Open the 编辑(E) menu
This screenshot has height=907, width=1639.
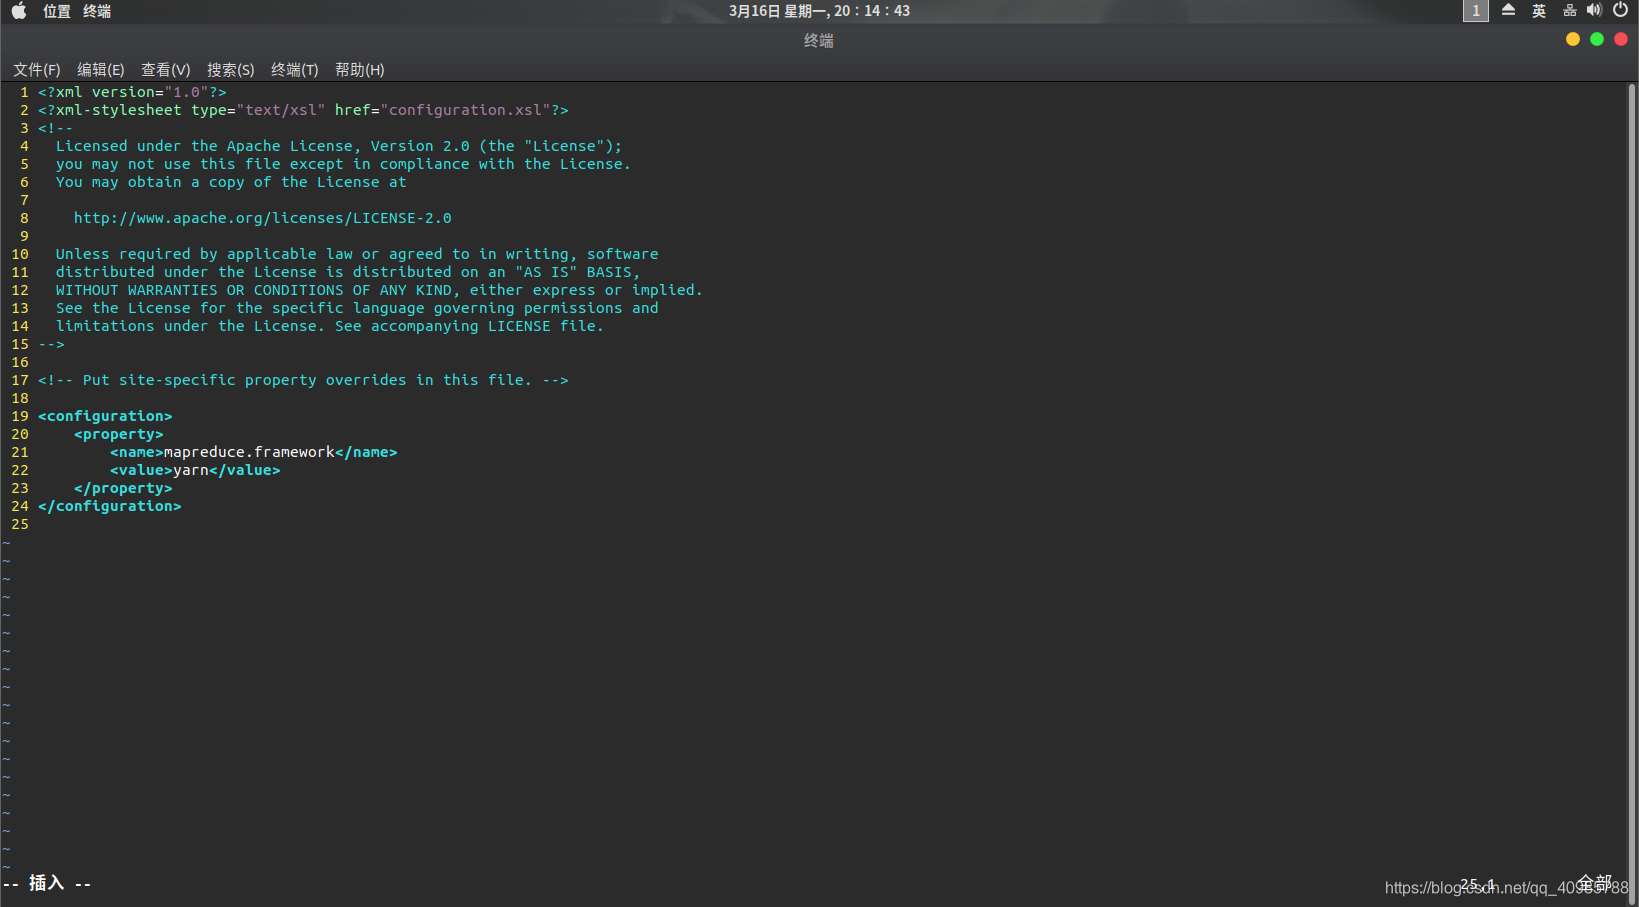click(101, 70)
